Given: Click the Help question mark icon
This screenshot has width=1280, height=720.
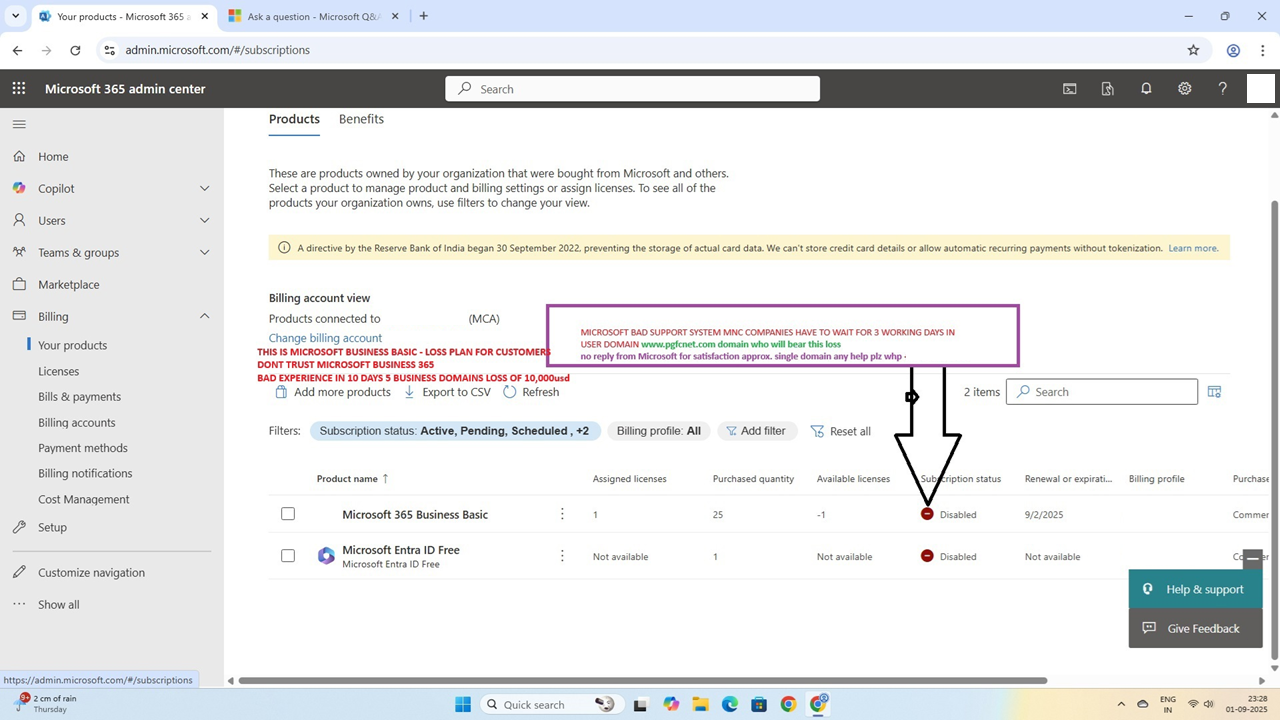Looking at the screenshot, I should coord(1222,89).
